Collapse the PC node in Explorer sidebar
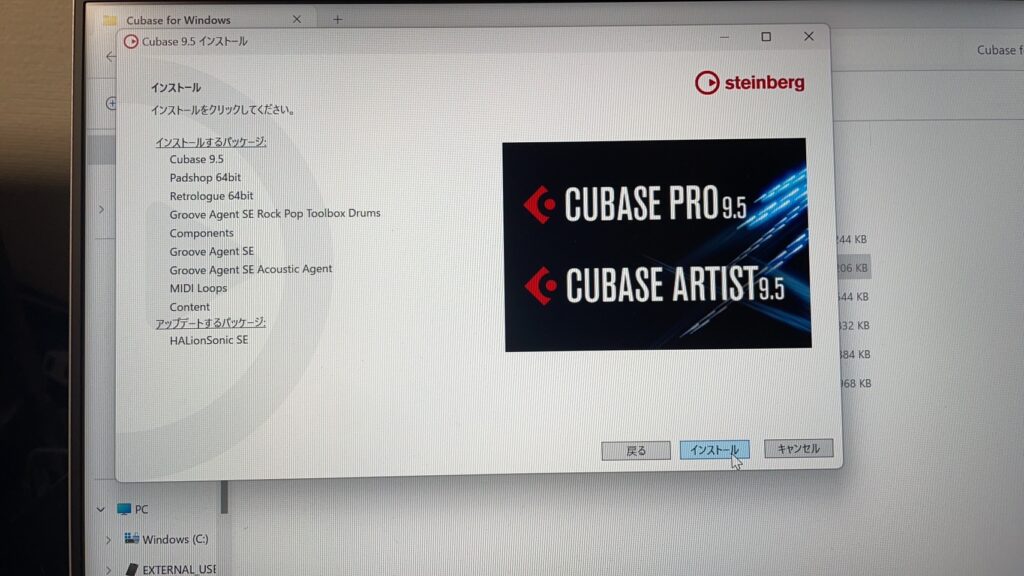This screenshot has width=1024, height=576. (101, 509)
